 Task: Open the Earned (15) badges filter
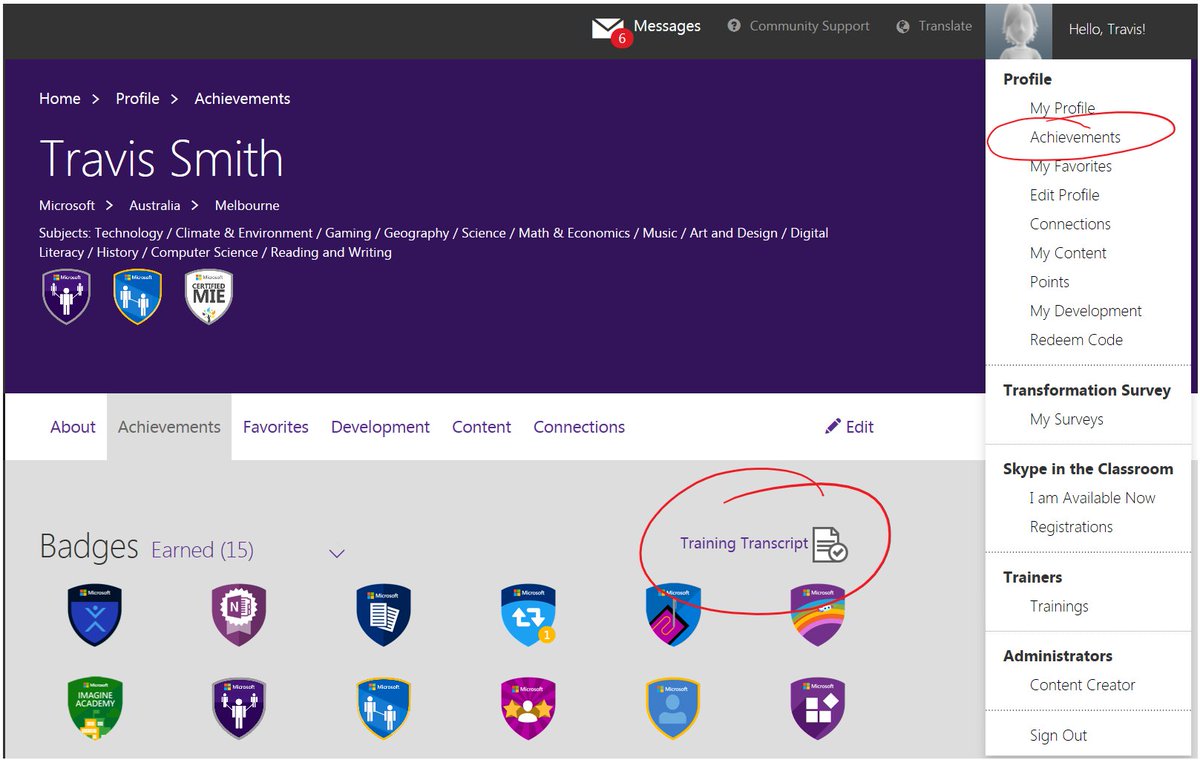coord(202,550)
